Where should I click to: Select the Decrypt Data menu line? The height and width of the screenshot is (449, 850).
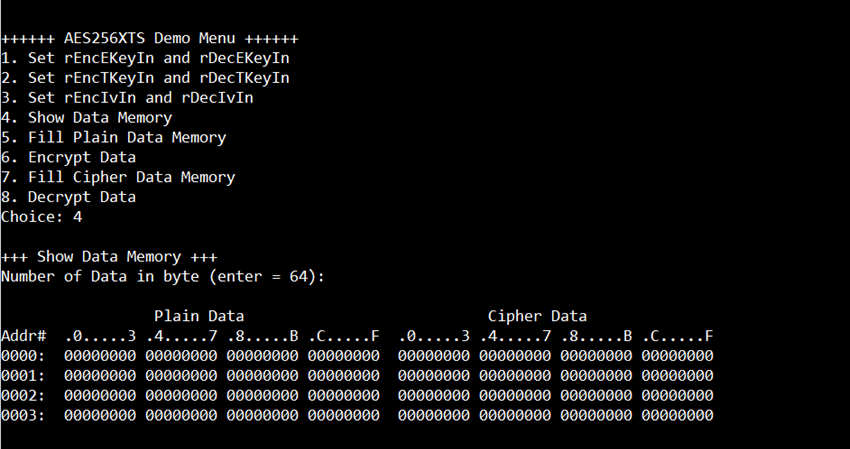[x=69, y=197]
